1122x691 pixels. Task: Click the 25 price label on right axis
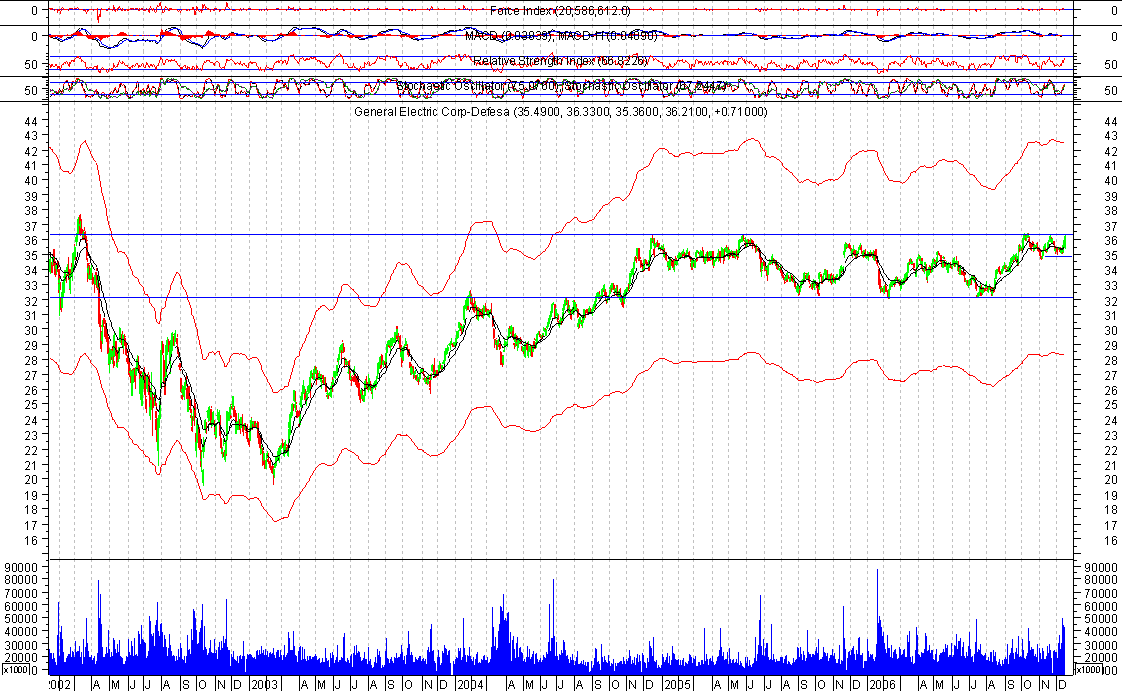pos(1111,406)
